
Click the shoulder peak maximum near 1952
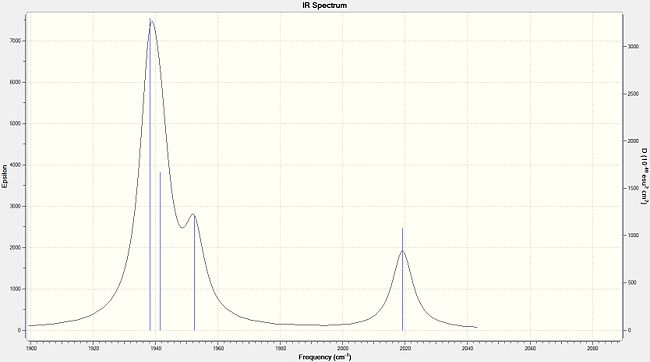(x=193, y=214)
